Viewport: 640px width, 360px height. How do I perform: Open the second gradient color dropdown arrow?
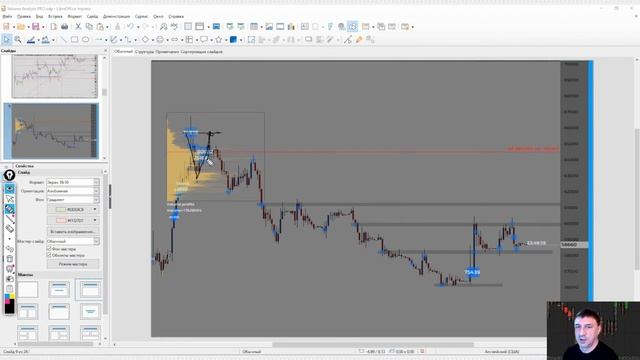pyautogui.click(x=95, y=220)
